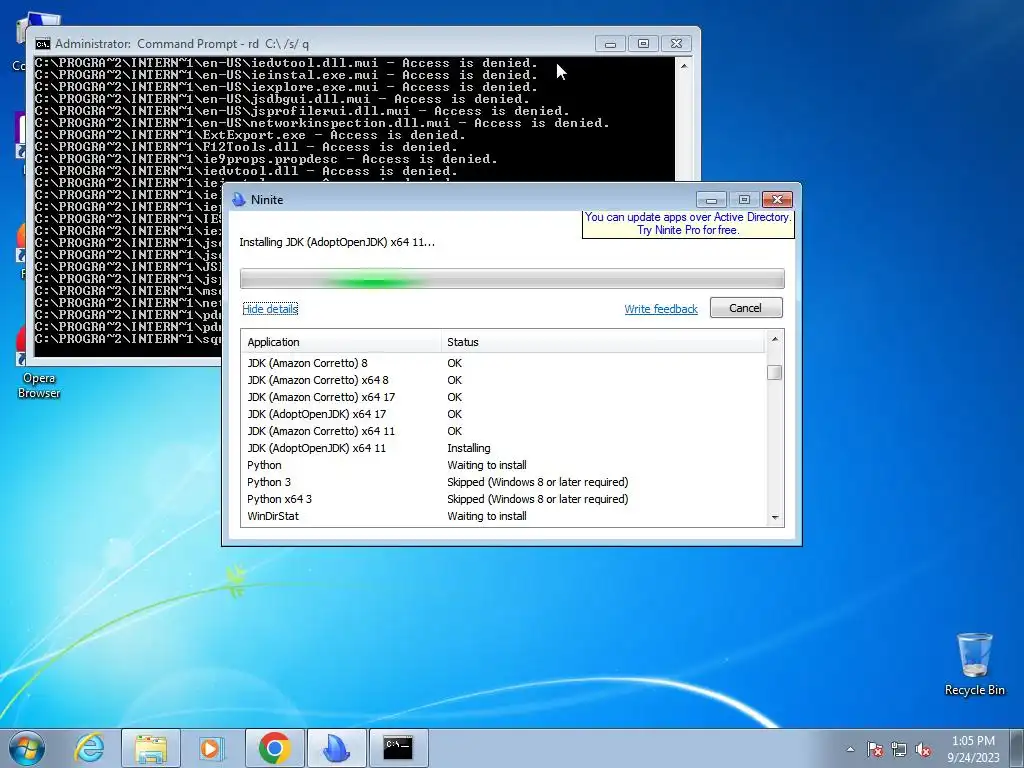Viewport: 1024px width, 768px height.
Task: Click the Try Ninite Pro for free banner
Action: point(688,223)
